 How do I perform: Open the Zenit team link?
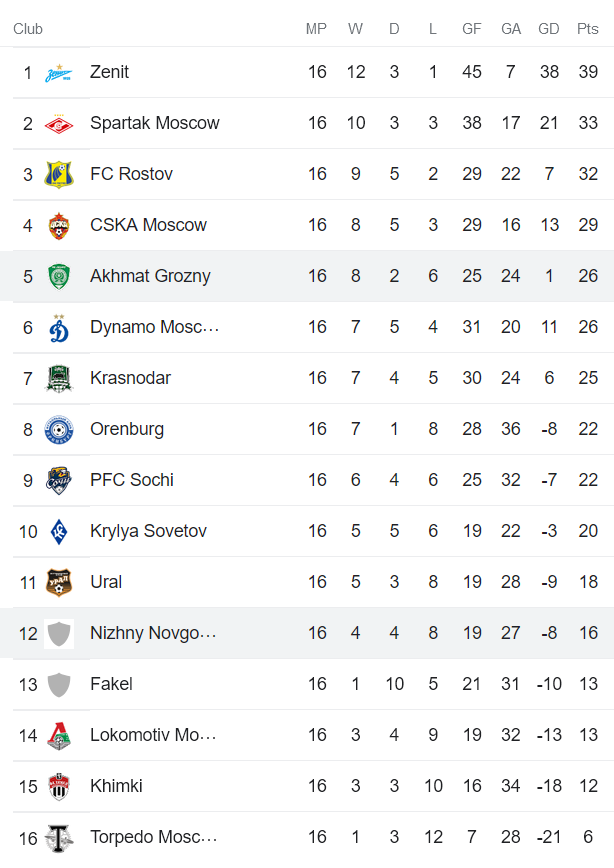click(x=110, y=72)
